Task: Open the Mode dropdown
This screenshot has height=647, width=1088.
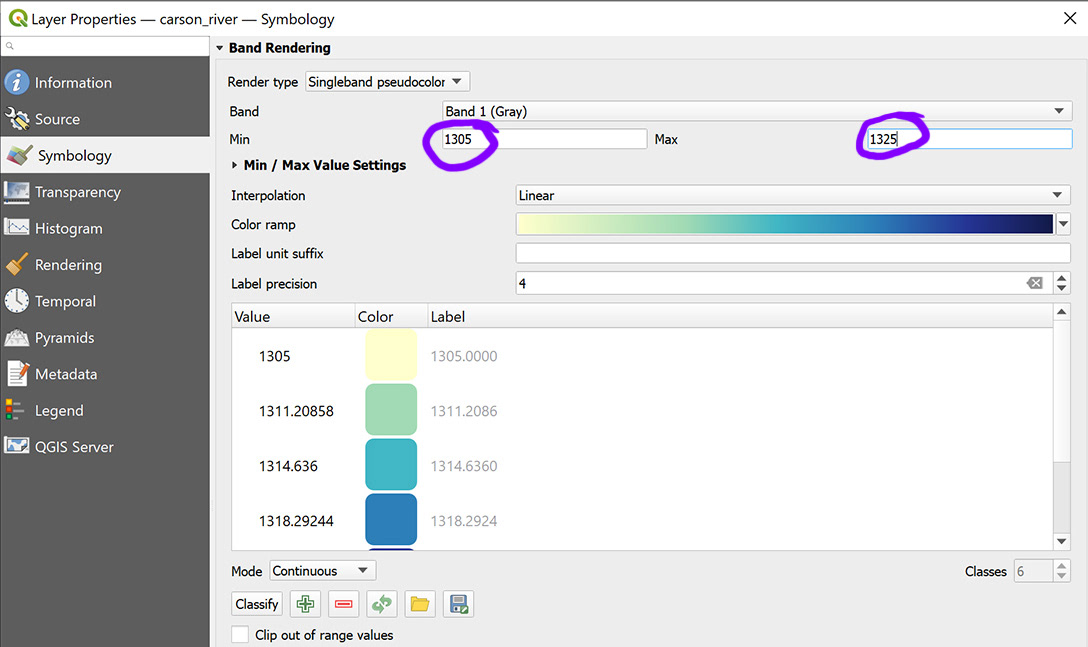Action: [323, 571]
